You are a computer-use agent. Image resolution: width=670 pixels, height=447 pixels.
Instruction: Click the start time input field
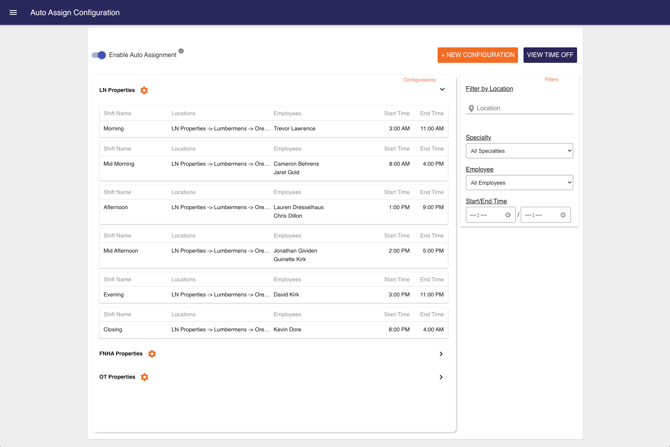click(491, 215)
